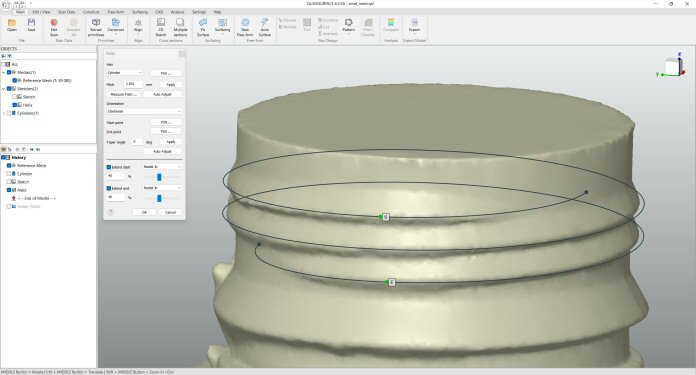Go to the Analysis tab

(x=178, y=12)
